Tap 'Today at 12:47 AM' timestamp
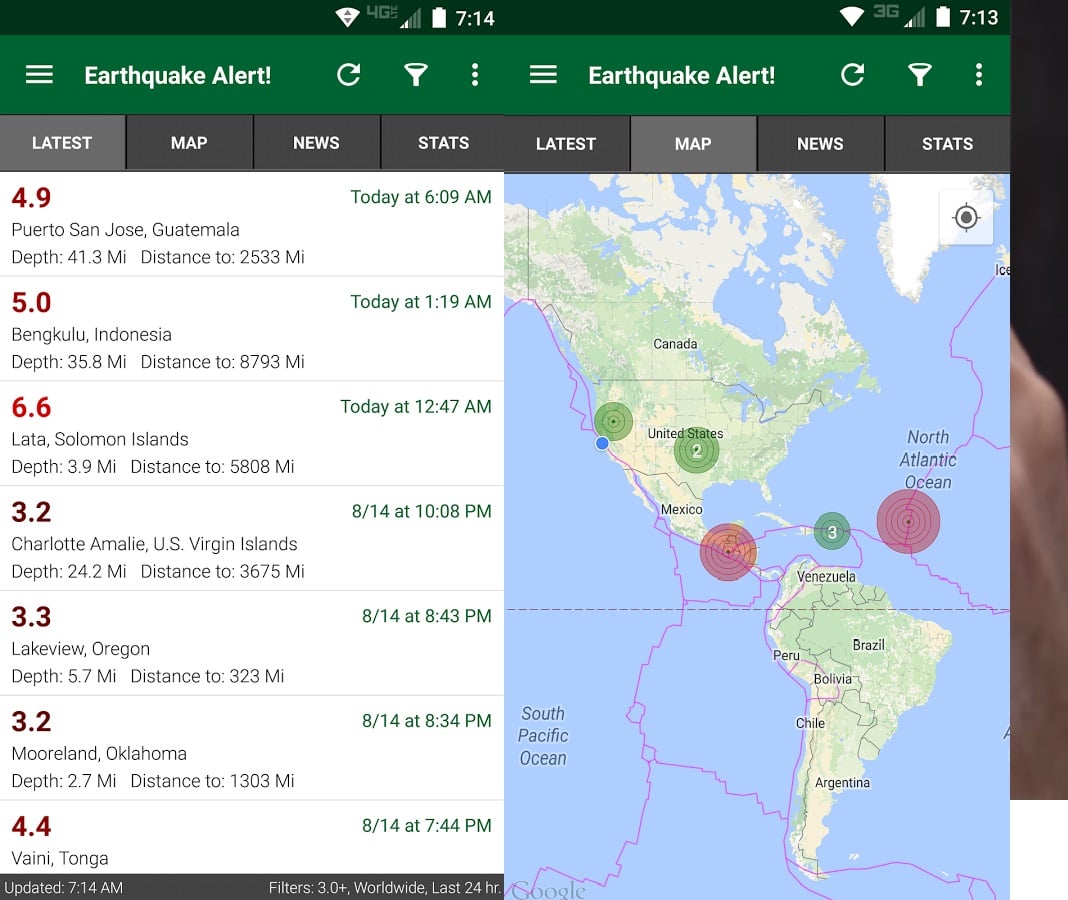The image size is (1068, 900). [416, 407]
